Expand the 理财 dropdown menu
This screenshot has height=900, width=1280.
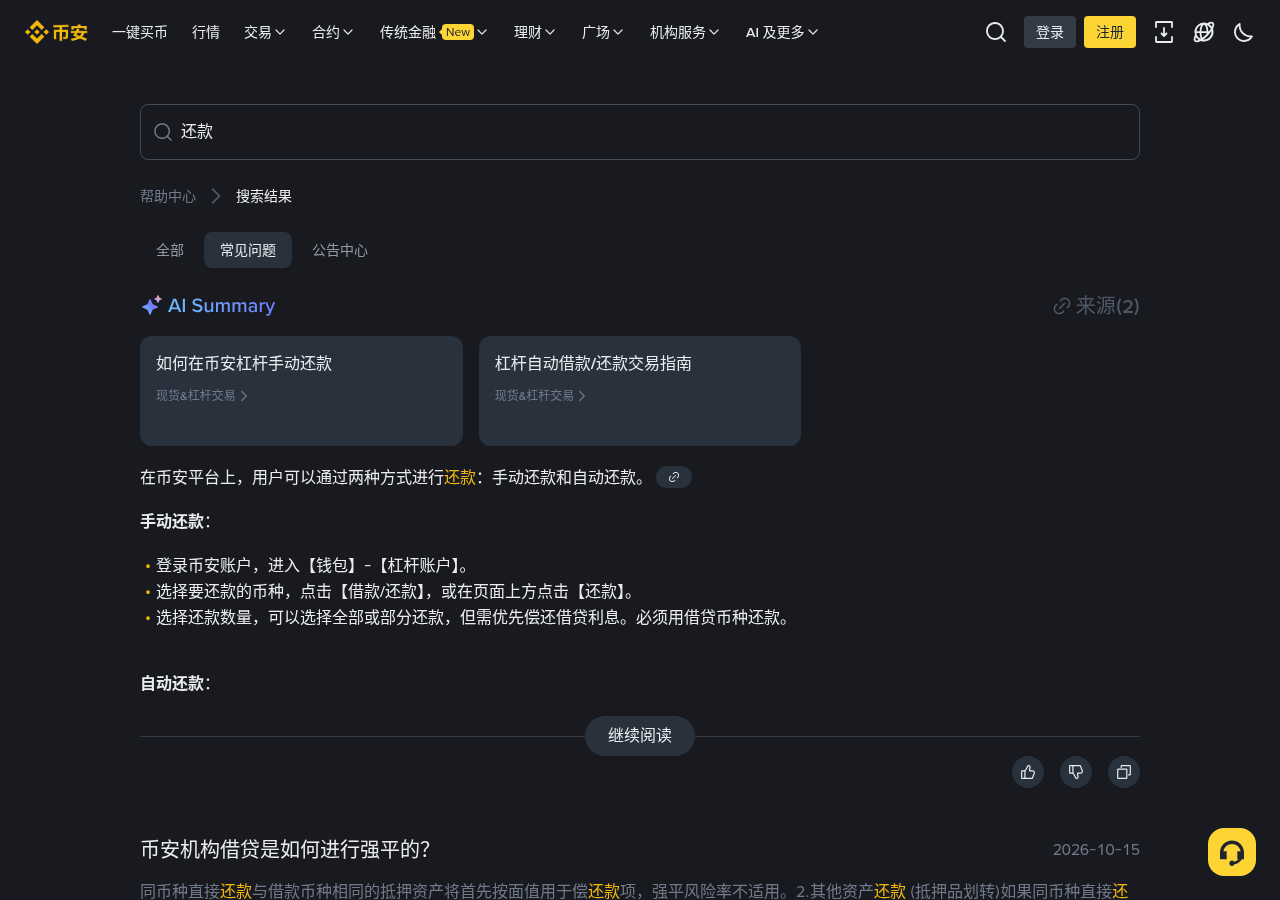coord(535,32)
